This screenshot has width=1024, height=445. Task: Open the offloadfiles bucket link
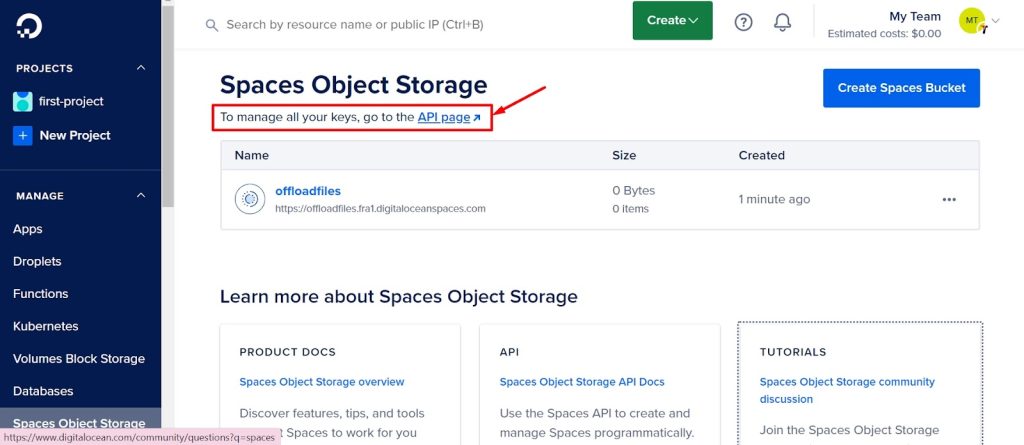308,191
